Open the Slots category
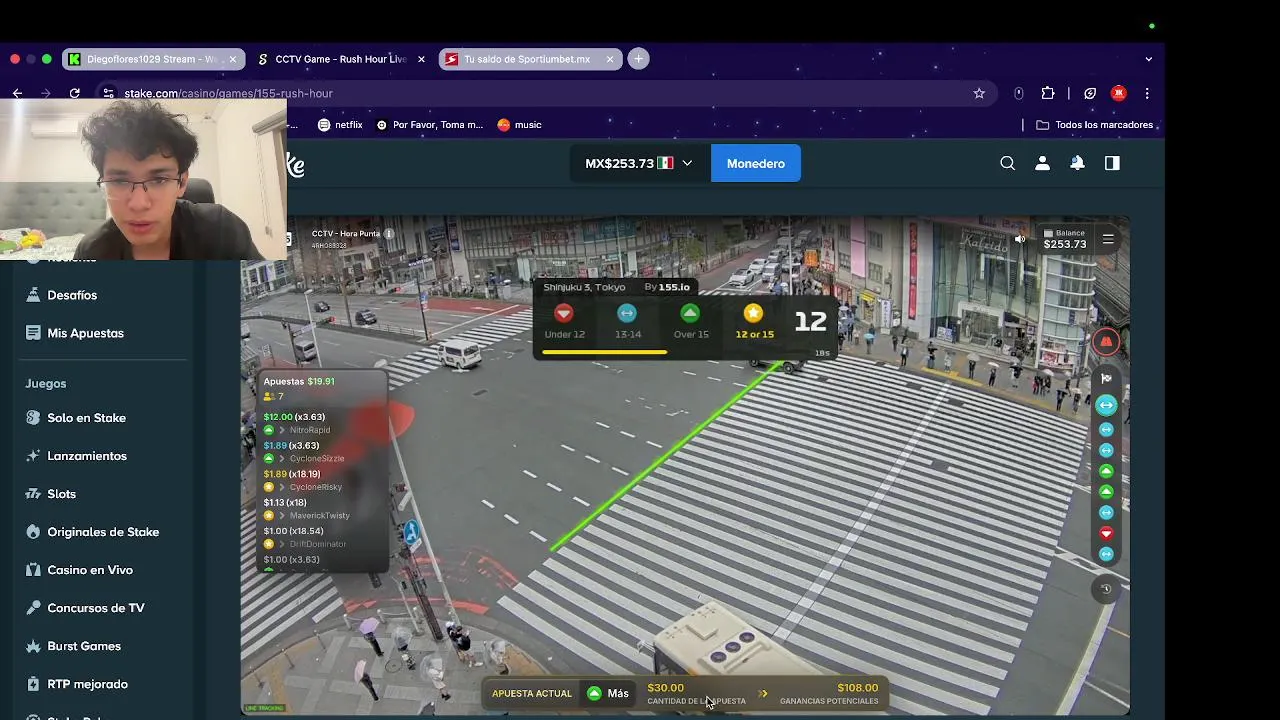The width and height of the screenshot is (1280, 720). [x=61, y=494]
